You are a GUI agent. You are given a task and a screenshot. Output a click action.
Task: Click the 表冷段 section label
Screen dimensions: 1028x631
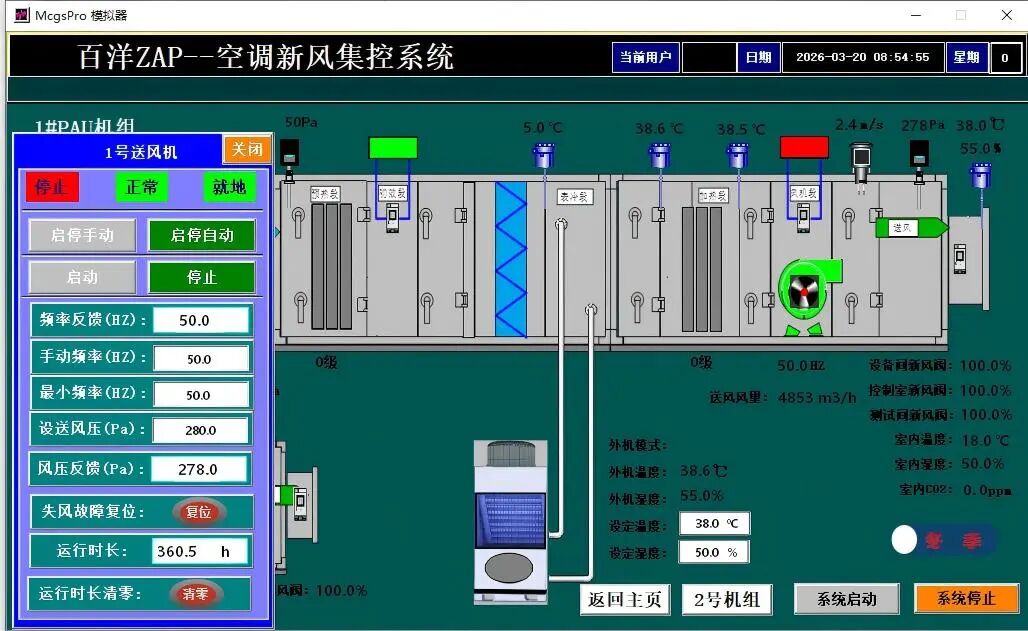575,196
